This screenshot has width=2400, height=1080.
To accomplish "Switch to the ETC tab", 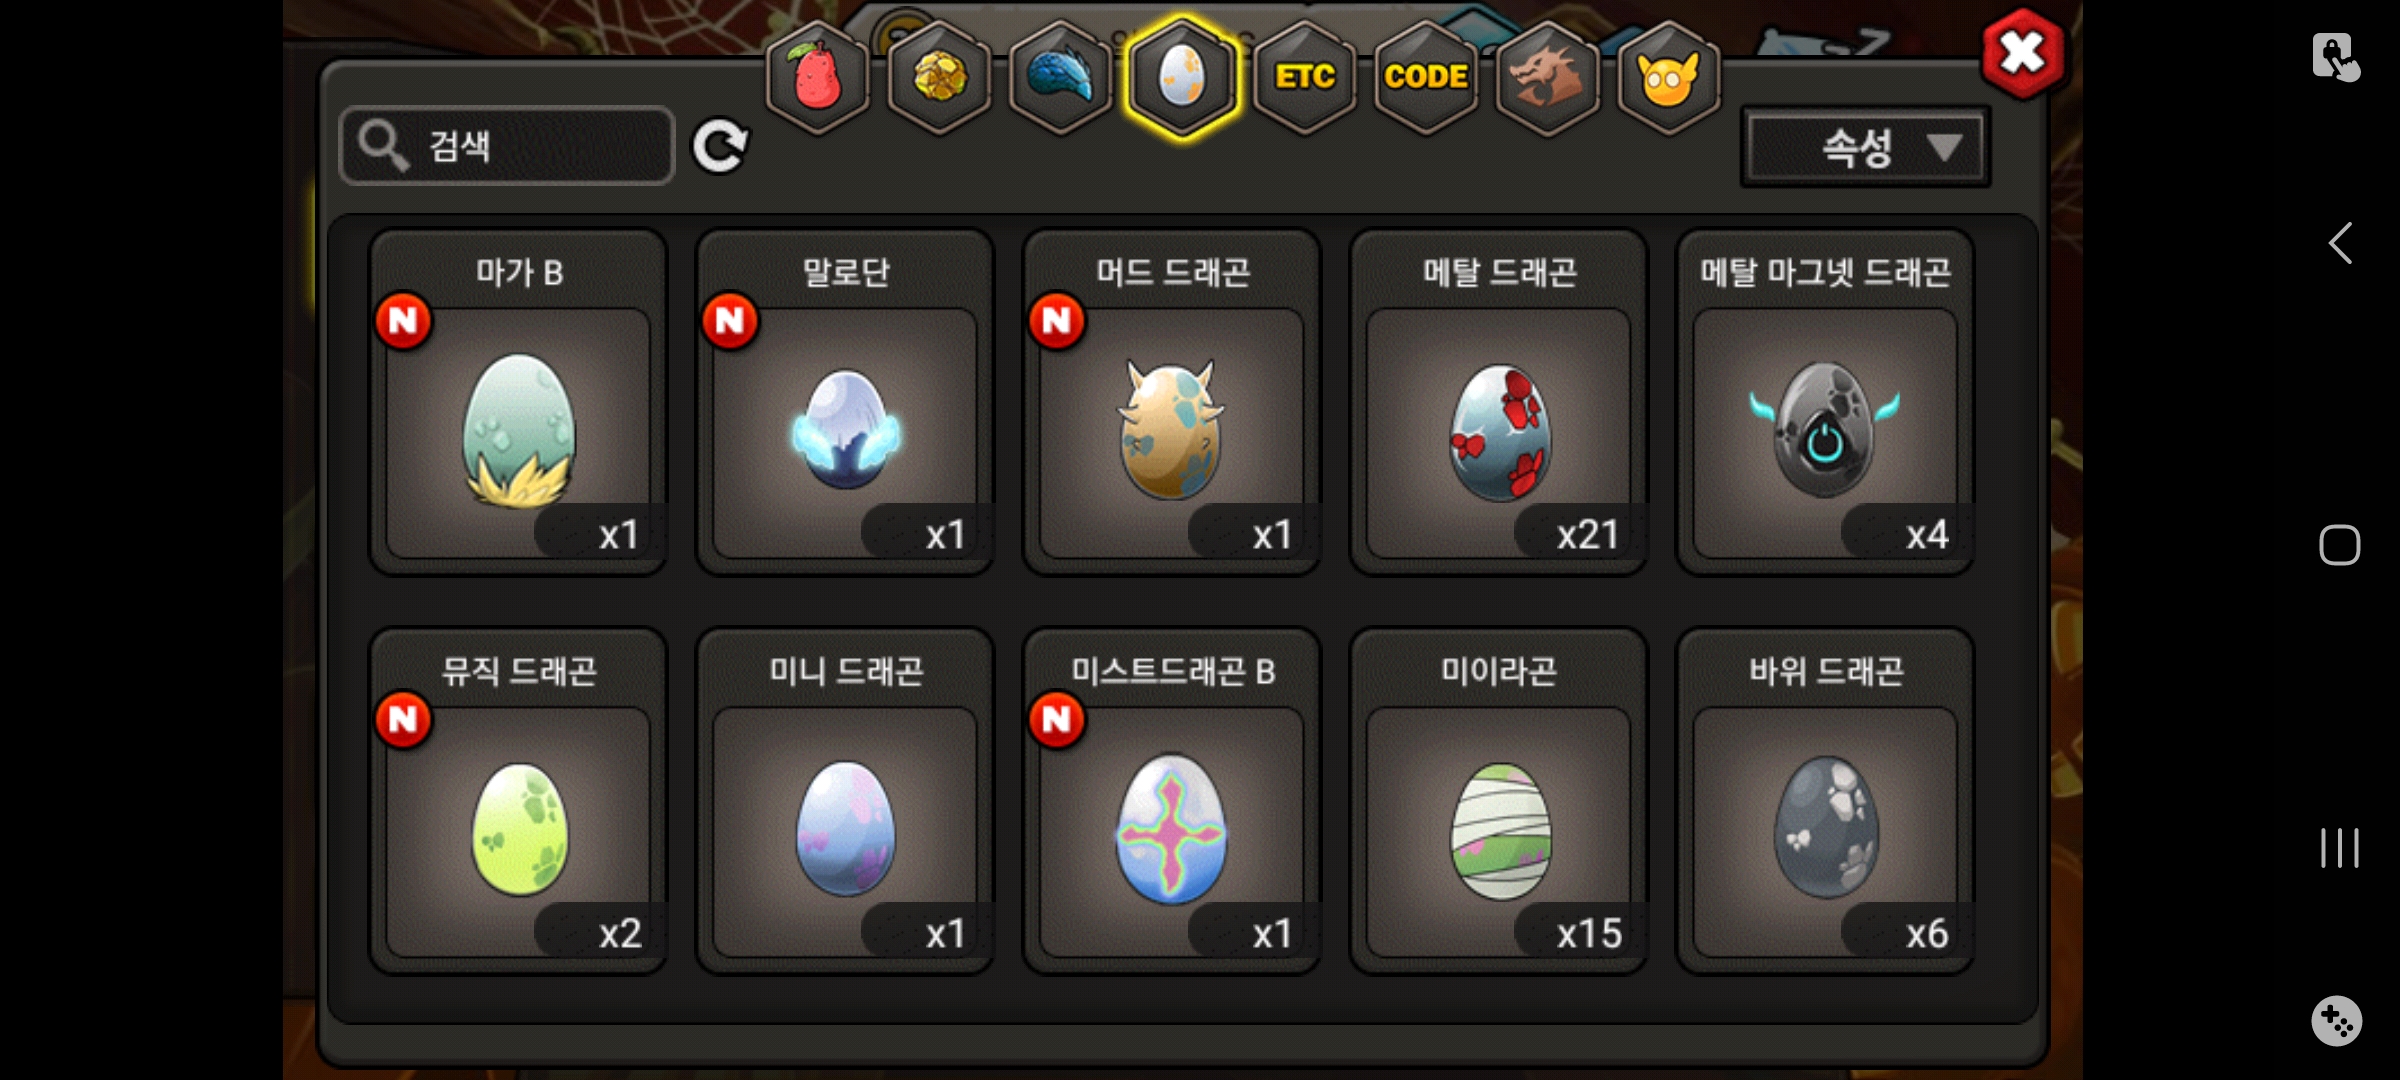I will 1304,78.
